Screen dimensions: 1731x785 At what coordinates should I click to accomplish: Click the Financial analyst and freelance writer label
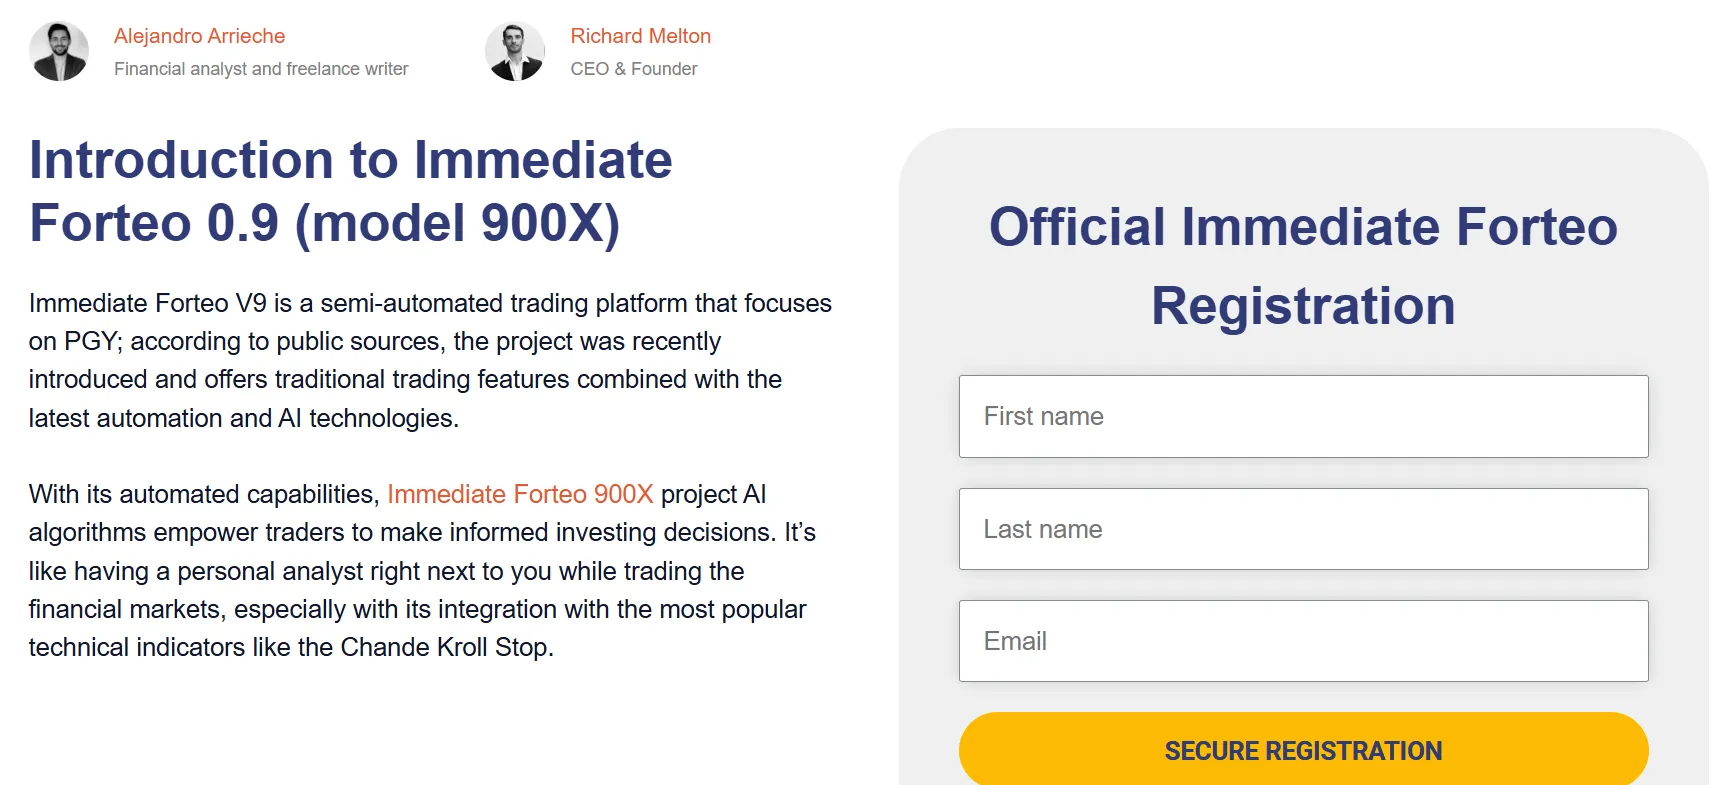coord(261,68)
